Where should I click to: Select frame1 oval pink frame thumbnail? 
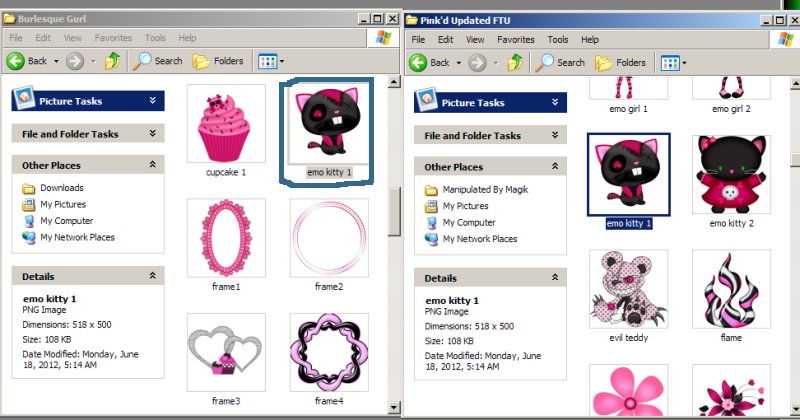[x=226, y=238]
